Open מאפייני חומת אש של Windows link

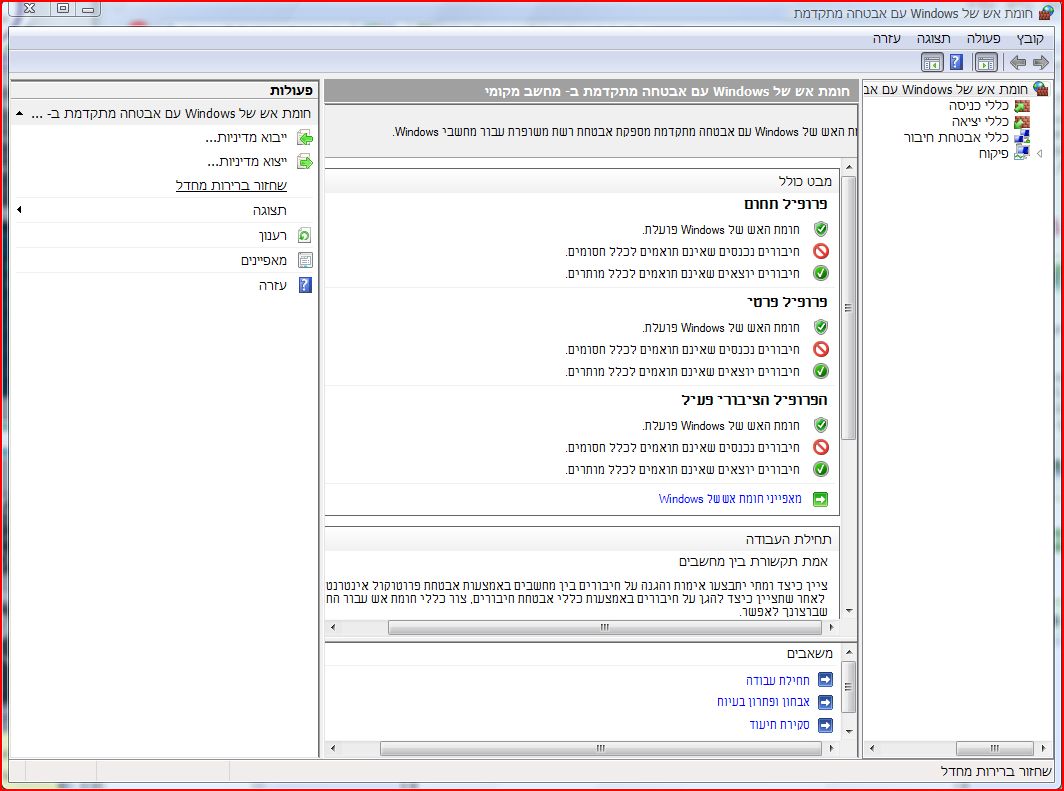[730, 499]
